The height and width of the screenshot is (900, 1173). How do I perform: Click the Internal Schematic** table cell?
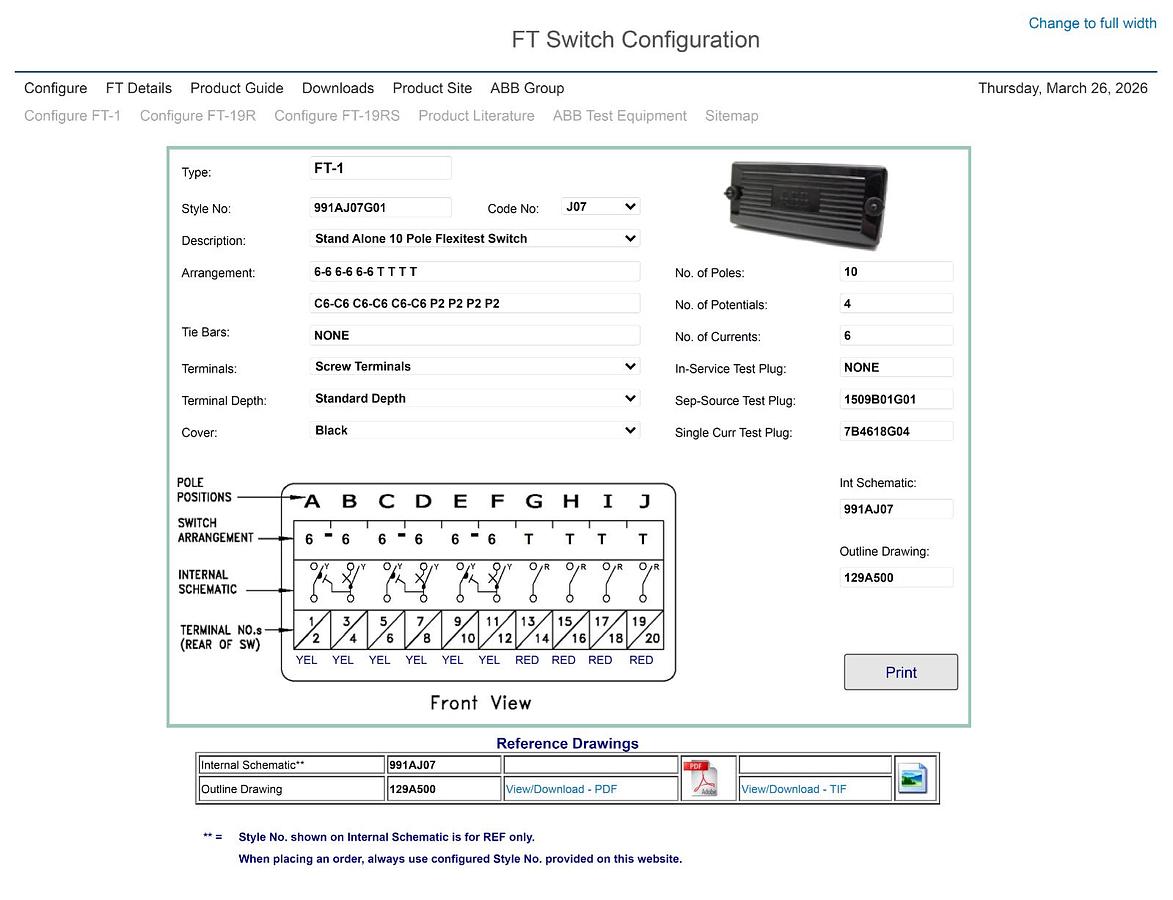[x=291, y=765]
